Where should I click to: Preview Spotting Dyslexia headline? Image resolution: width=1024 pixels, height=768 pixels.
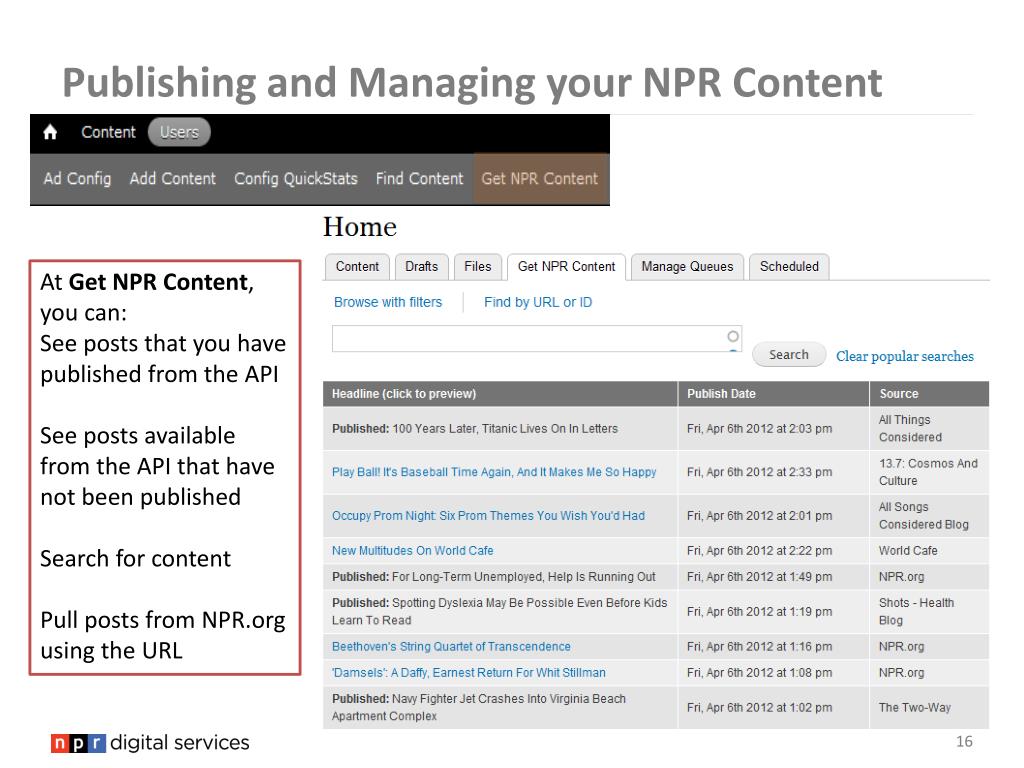500,612
